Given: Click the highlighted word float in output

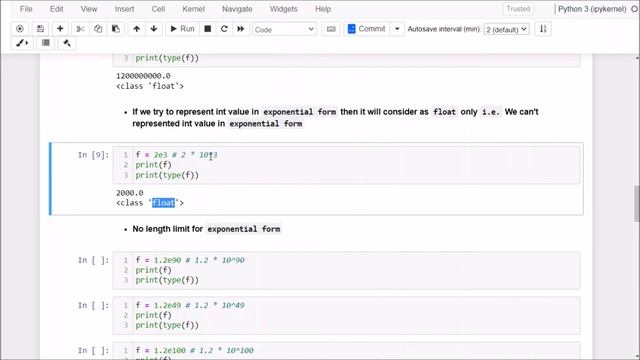Looking at the screenshot, I should [163, 203].
